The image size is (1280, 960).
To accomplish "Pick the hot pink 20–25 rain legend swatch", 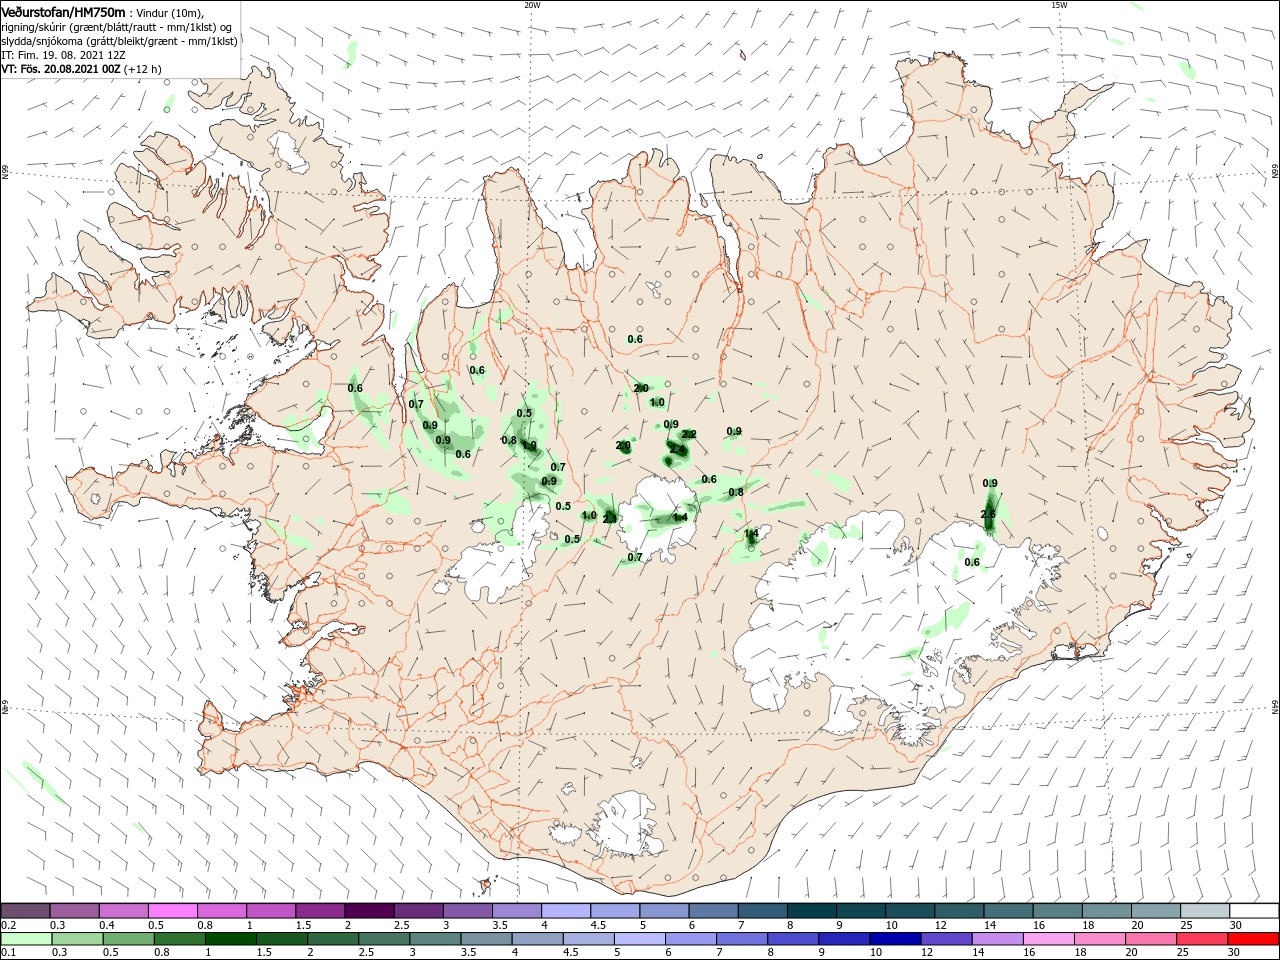I will click(1151, 939).
